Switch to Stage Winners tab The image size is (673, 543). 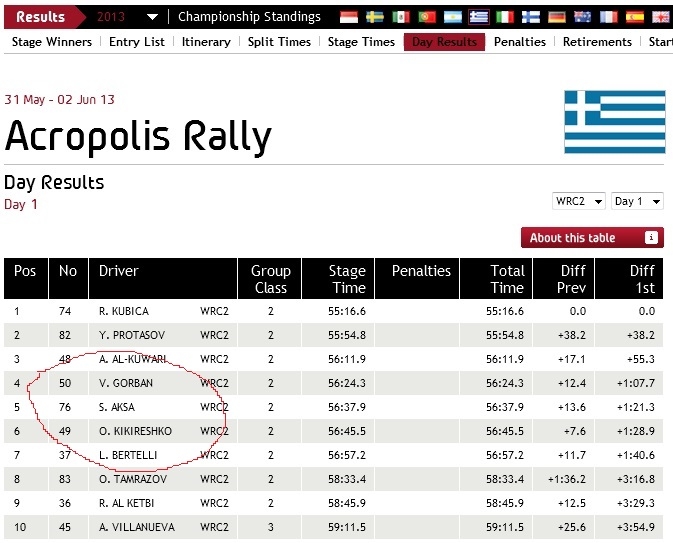coord(50,42)
